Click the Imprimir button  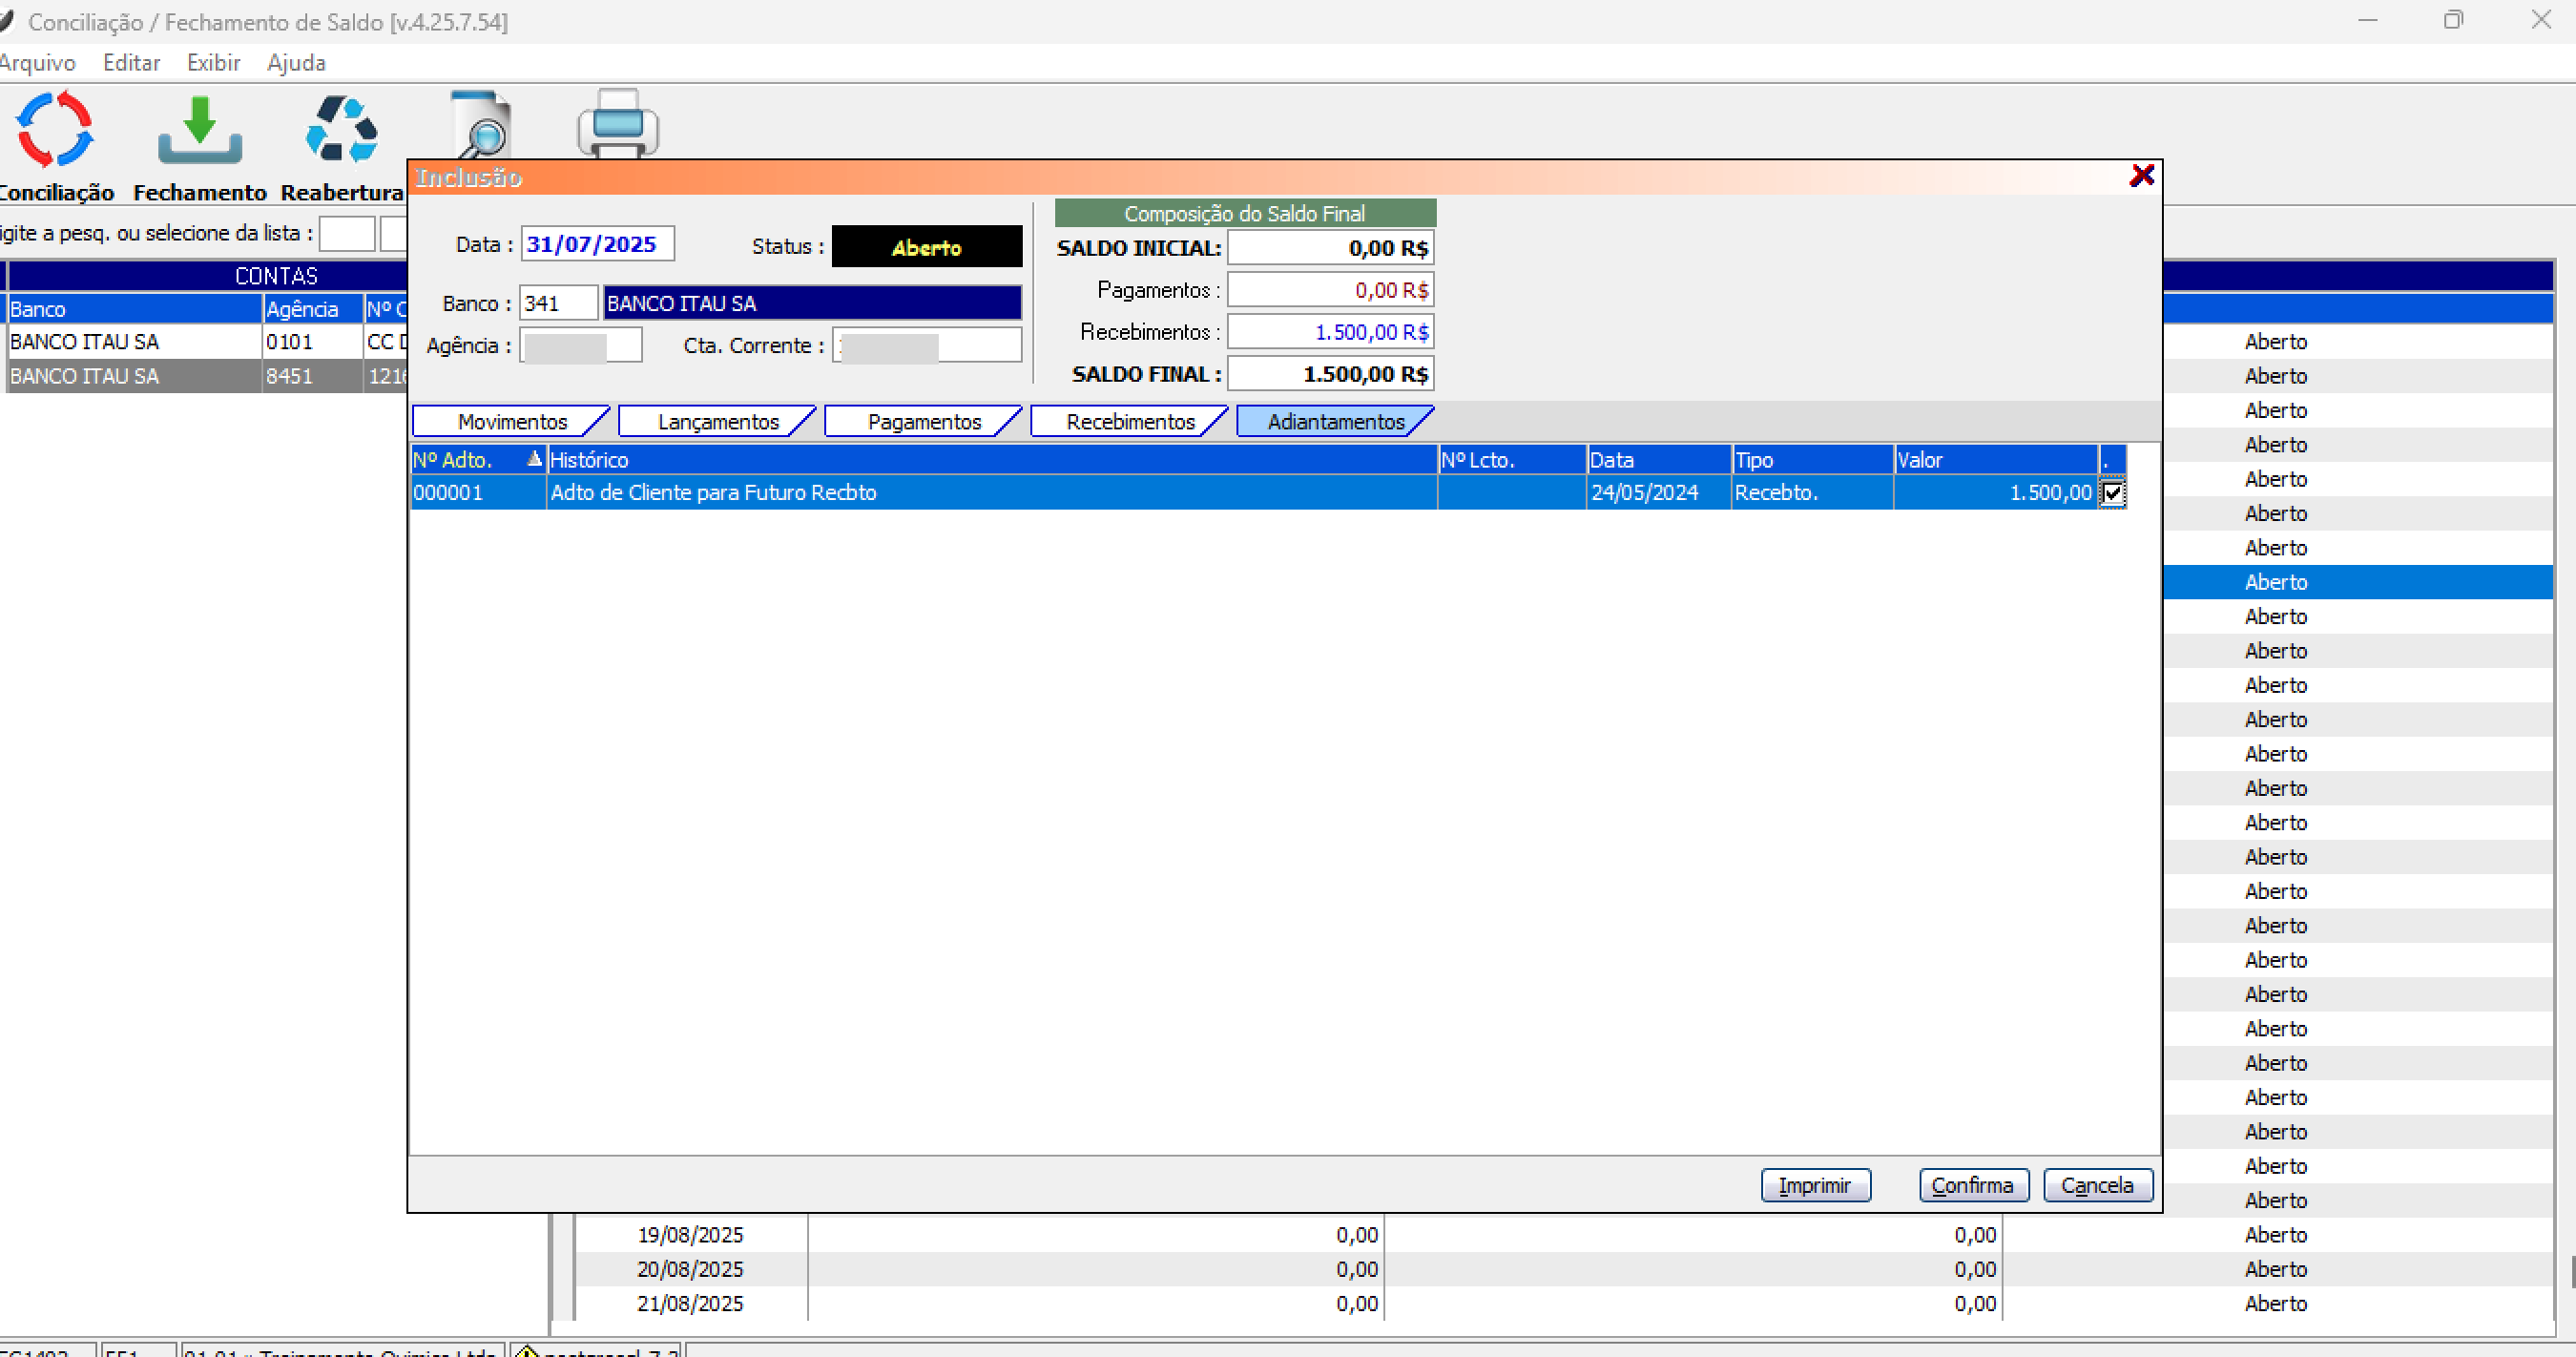(1814, 1185)
